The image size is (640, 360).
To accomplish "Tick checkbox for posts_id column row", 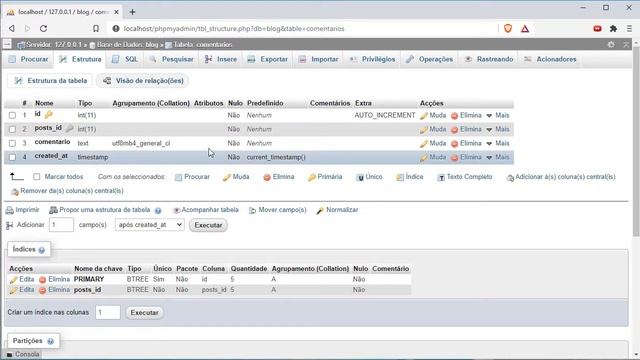I will pos(12,129).
